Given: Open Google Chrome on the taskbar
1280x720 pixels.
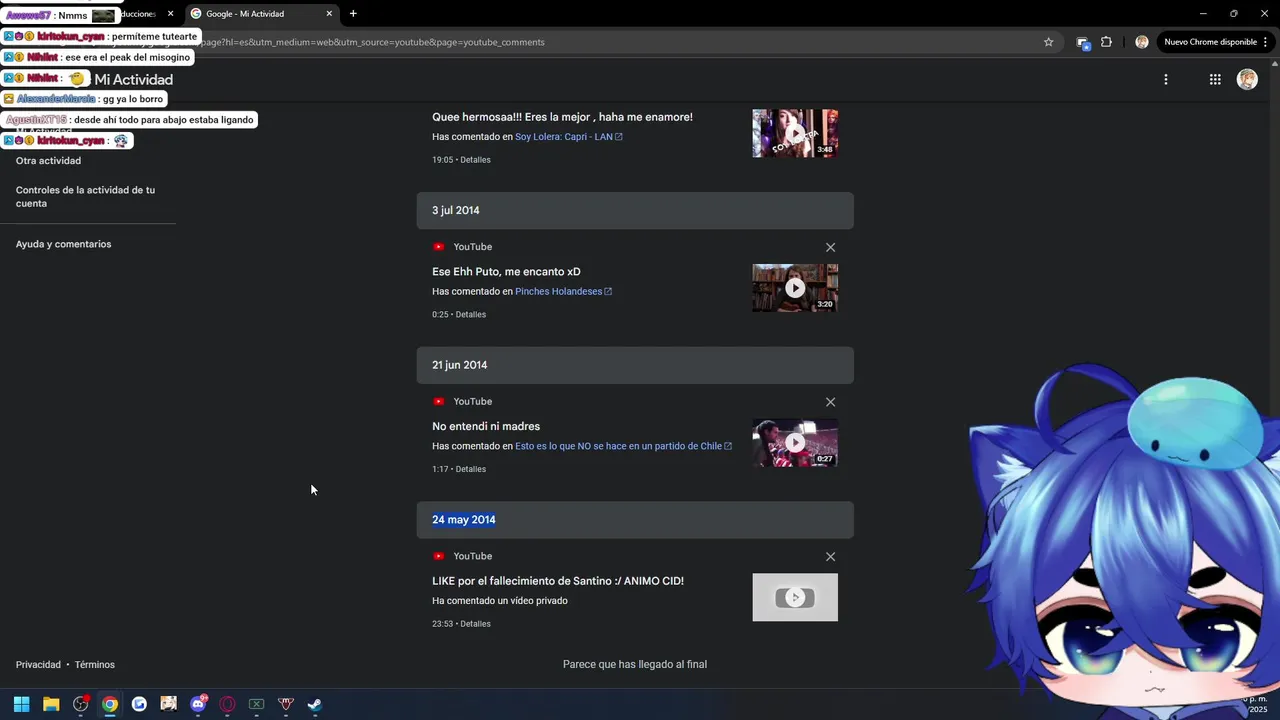Looking at the screenshot, I should pos(110,704).
